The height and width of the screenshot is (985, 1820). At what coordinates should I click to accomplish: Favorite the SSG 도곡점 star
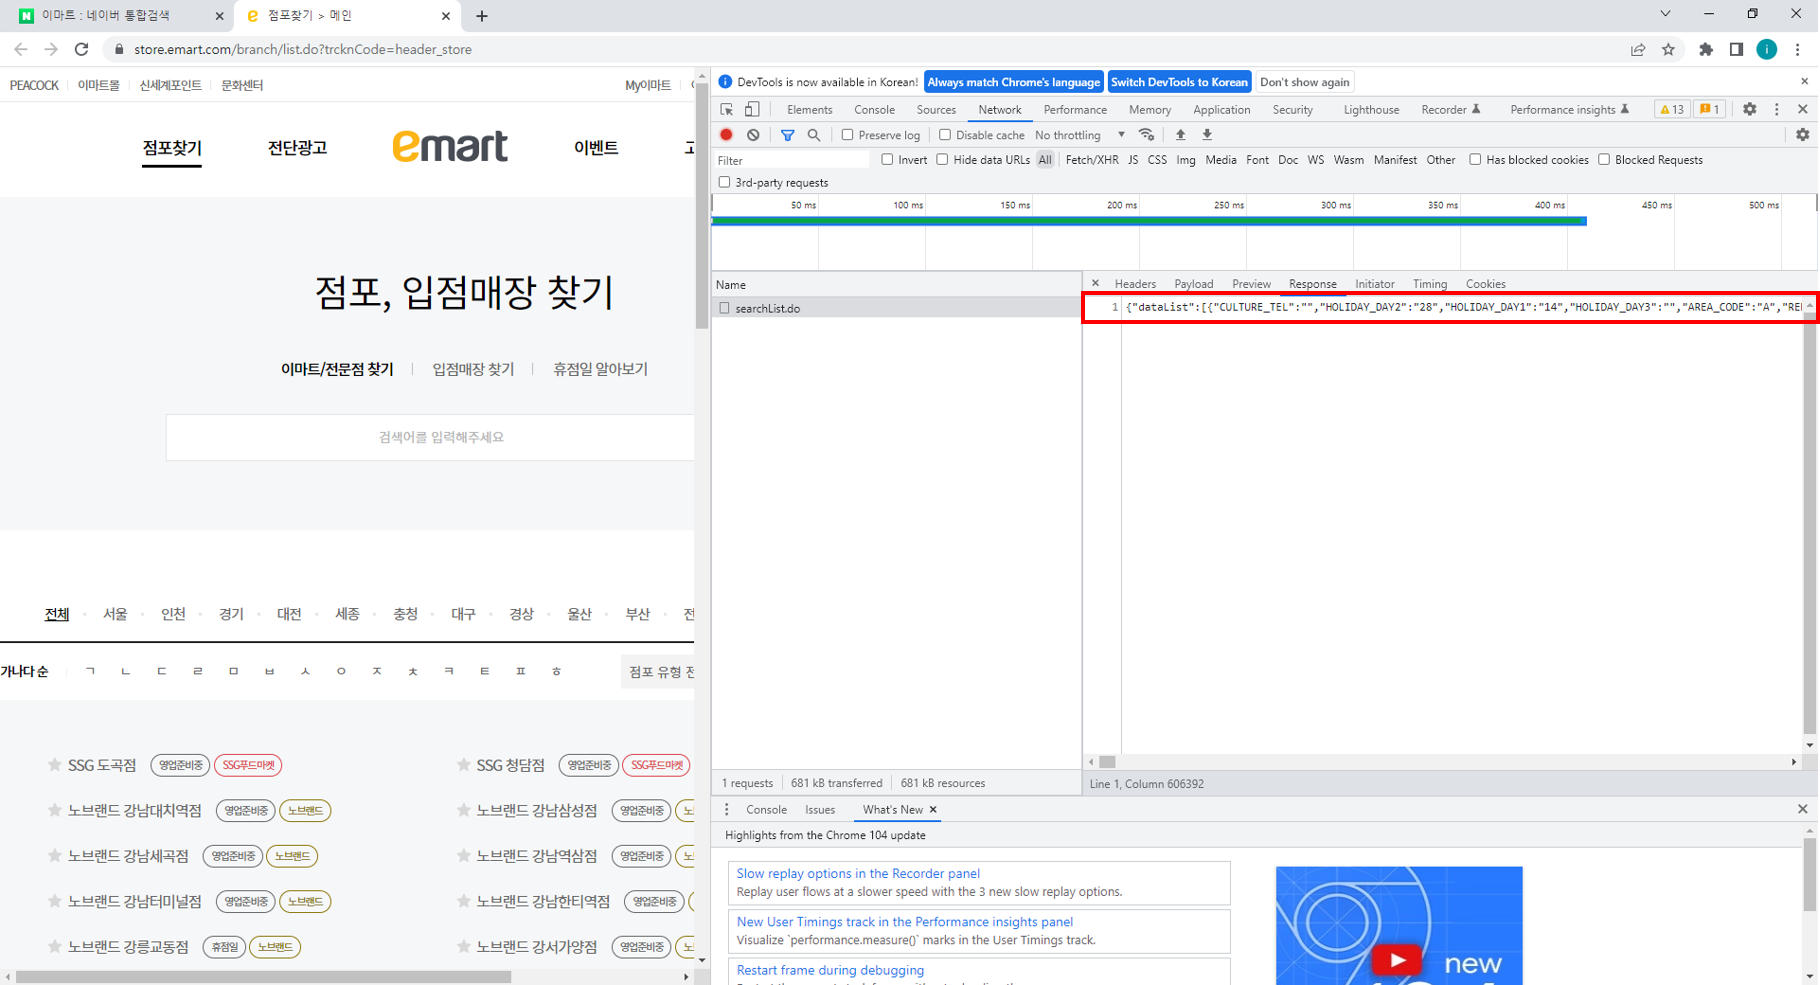click(55, 765)
